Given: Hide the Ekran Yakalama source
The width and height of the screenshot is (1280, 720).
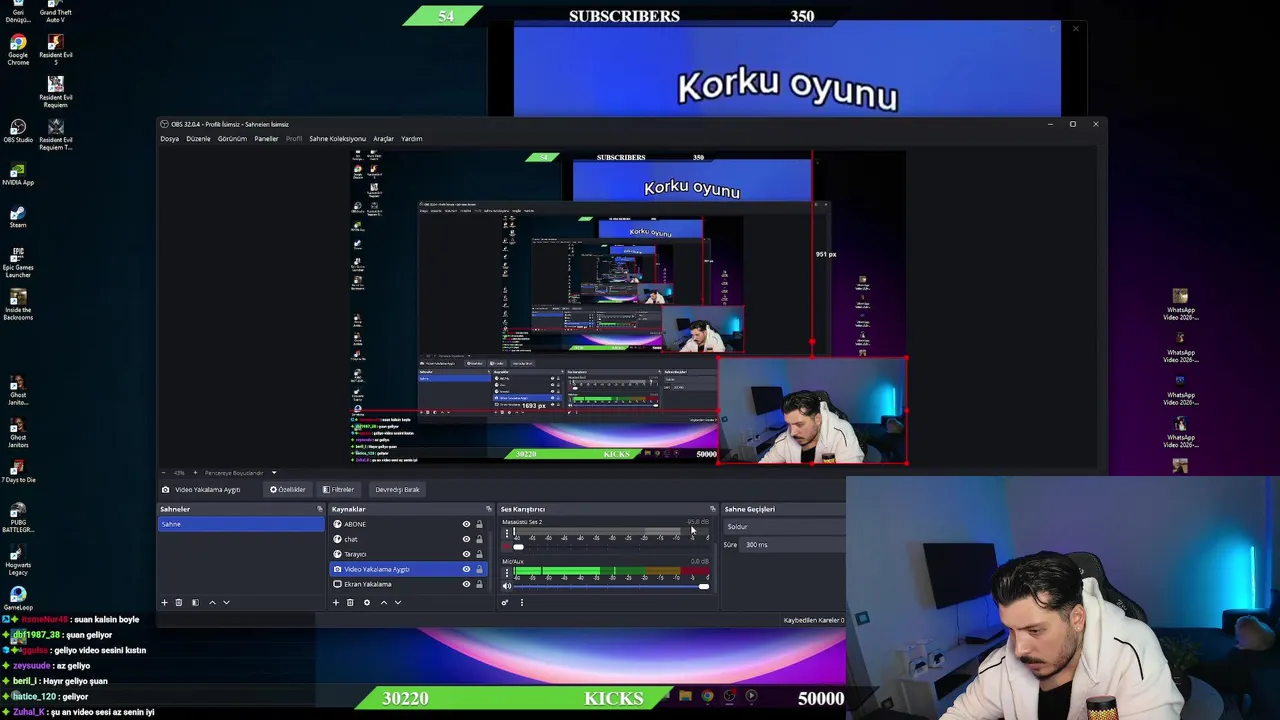Looking at the screenshot, I should click(x=466, y=584).
